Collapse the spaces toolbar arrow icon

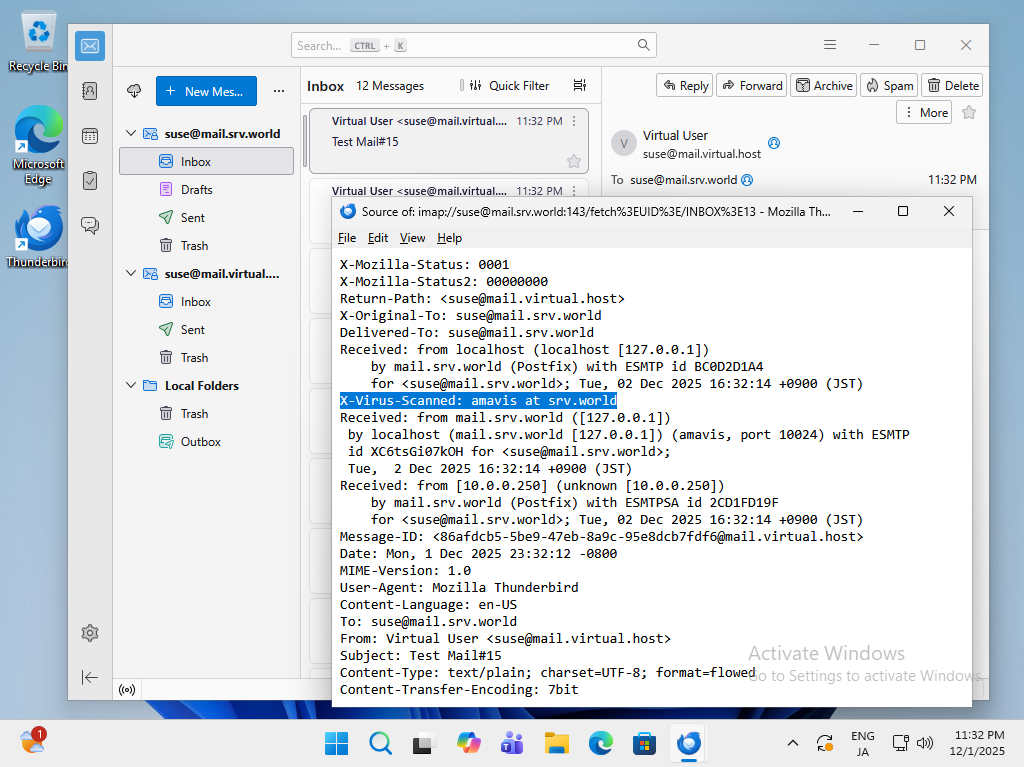[x=90, y=677]
